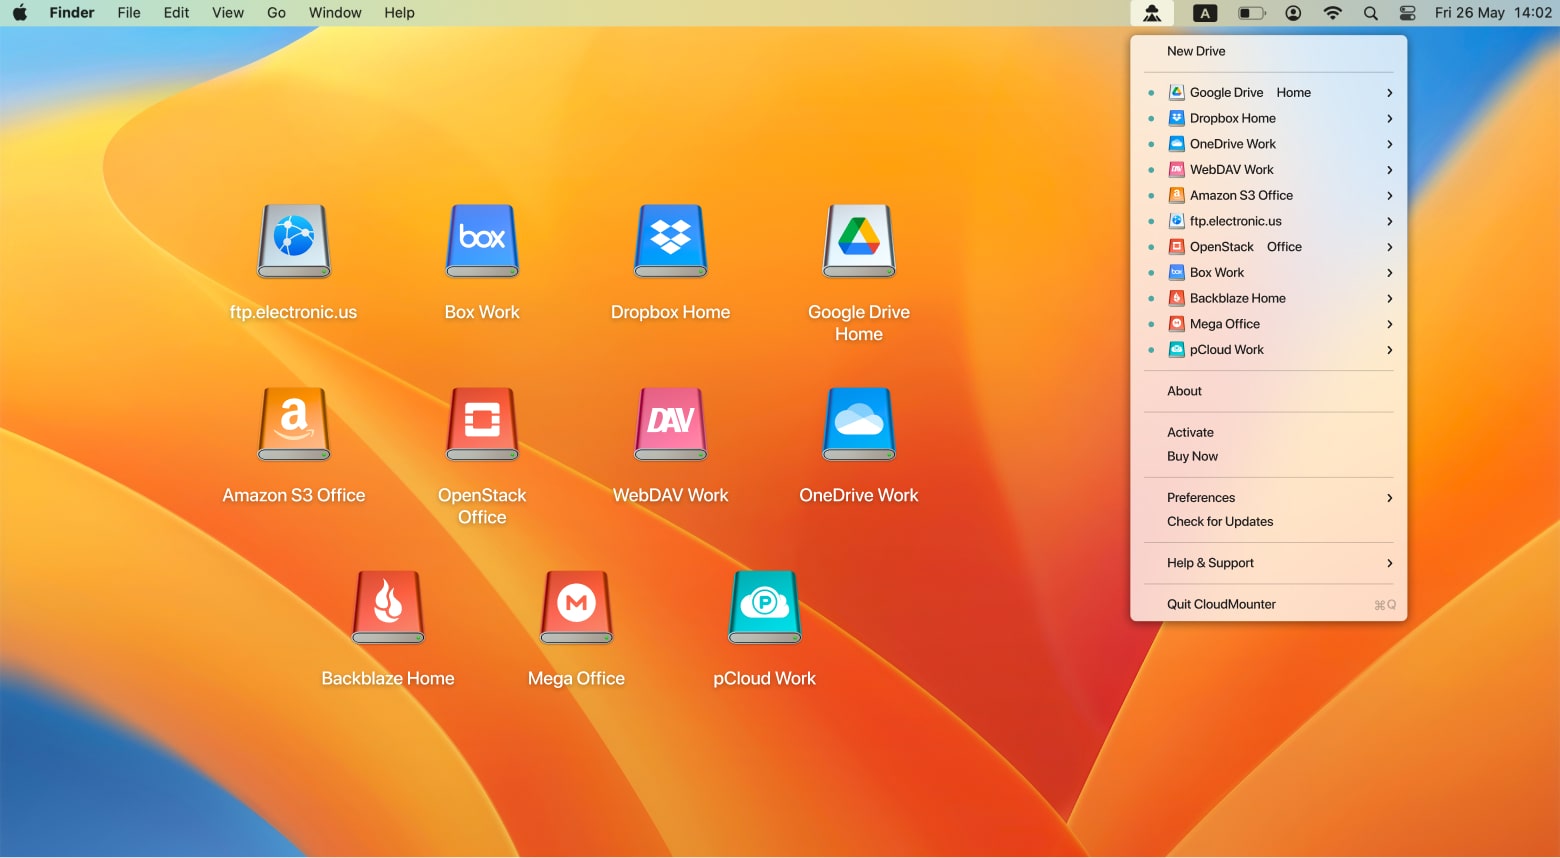The image size is (1560, 858).
Task: Toggle the connection dot next to pCloud Work
Action: [x=1150, y=350]
